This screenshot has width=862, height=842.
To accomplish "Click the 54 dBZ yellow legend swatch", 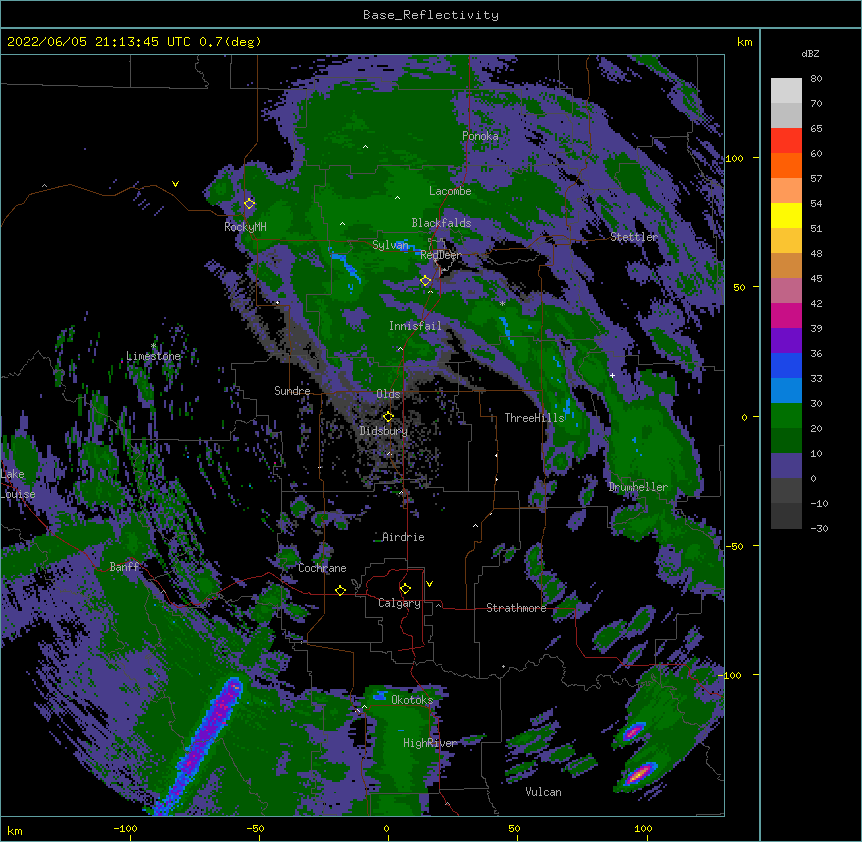I will 786,215.
